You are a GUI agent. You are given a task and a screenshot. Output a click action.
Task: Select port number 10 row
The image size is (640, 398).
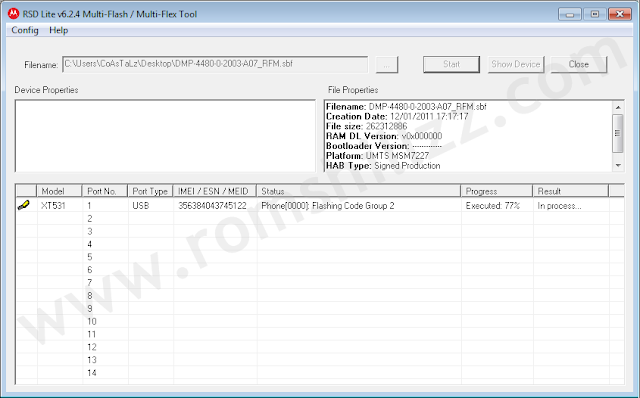pyautogui.click(x=320, y=321)
